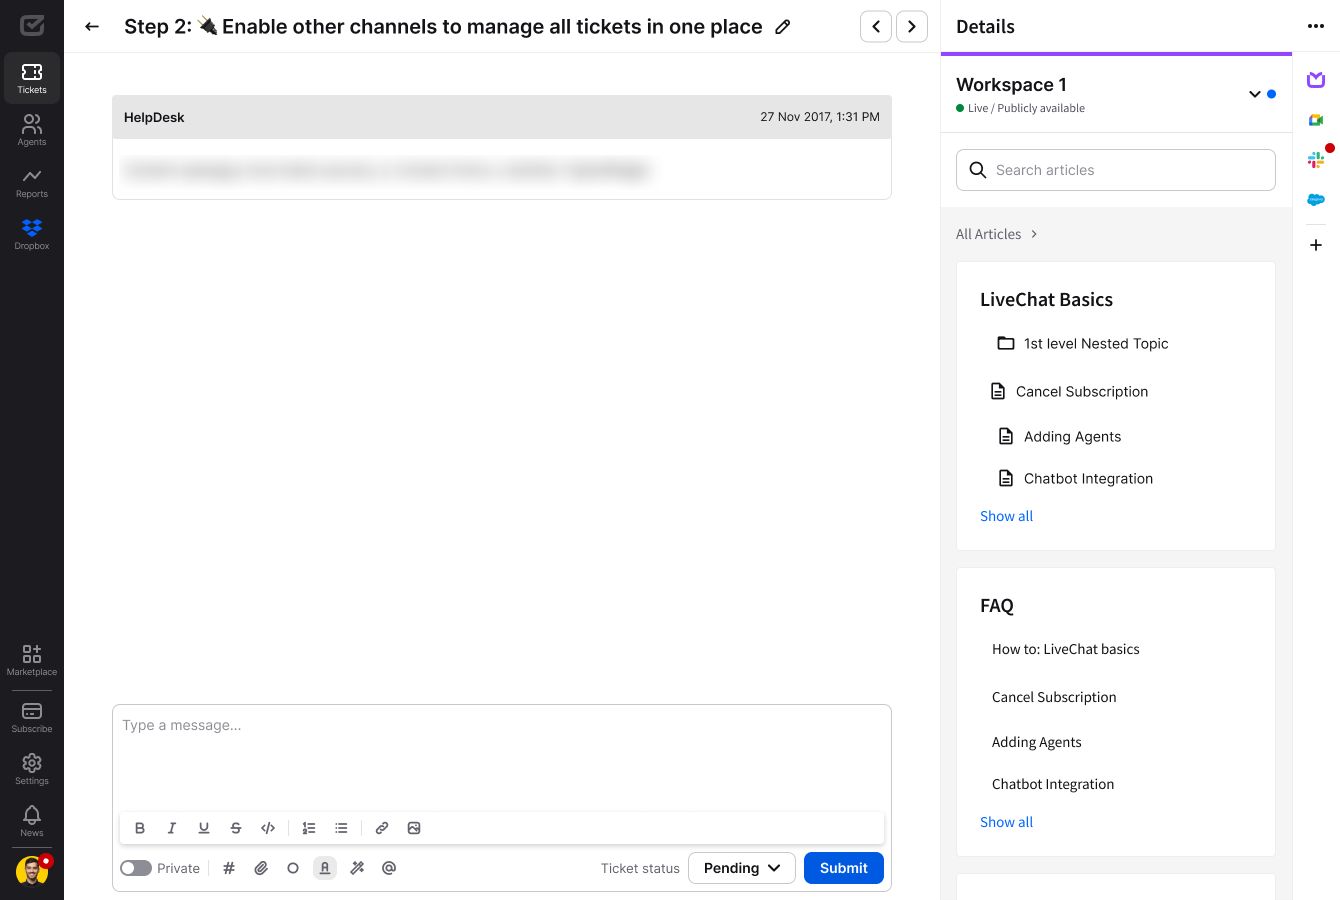Insert a canned response with the hashtag icon
This screenshot has height=900, width=1340.
(x=229, y=868)
